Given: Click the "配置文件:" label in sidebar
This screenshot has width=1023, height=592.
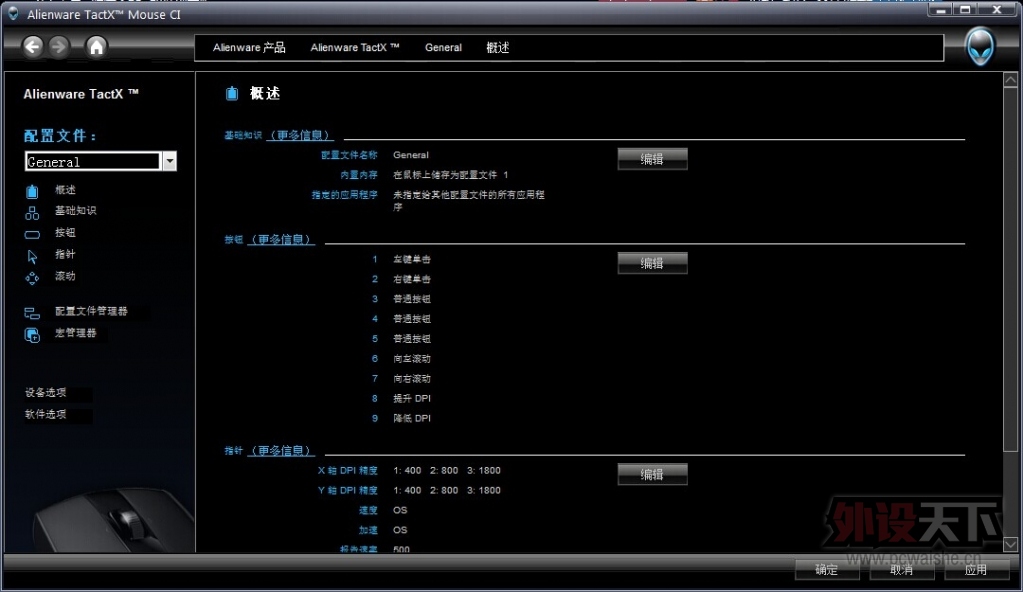Looking at the screenshot, I should click(60, 136).
